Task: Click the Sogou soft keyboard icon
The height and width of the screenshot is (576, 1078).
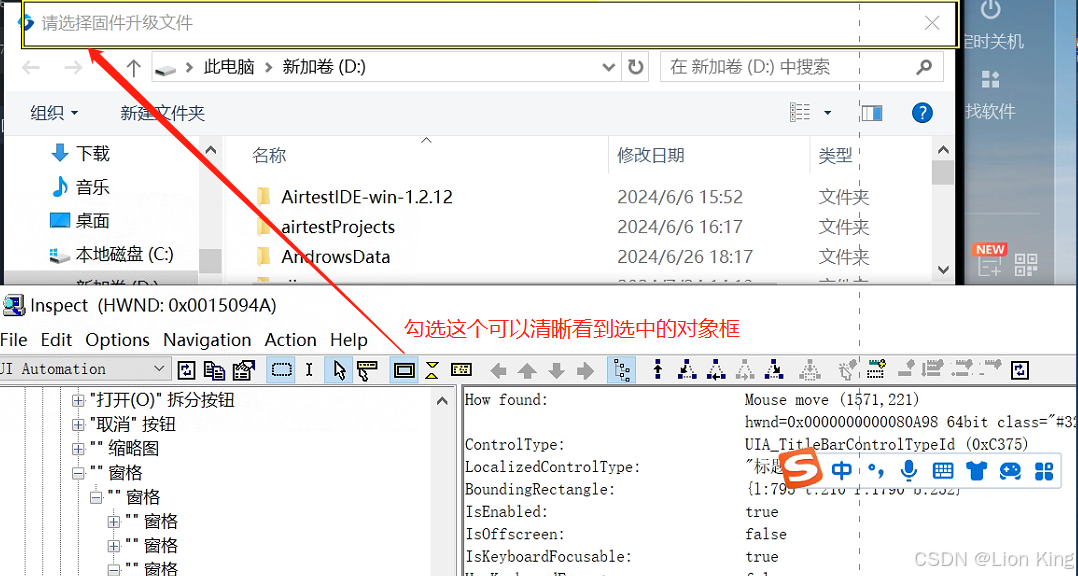Action: point(943,471)
